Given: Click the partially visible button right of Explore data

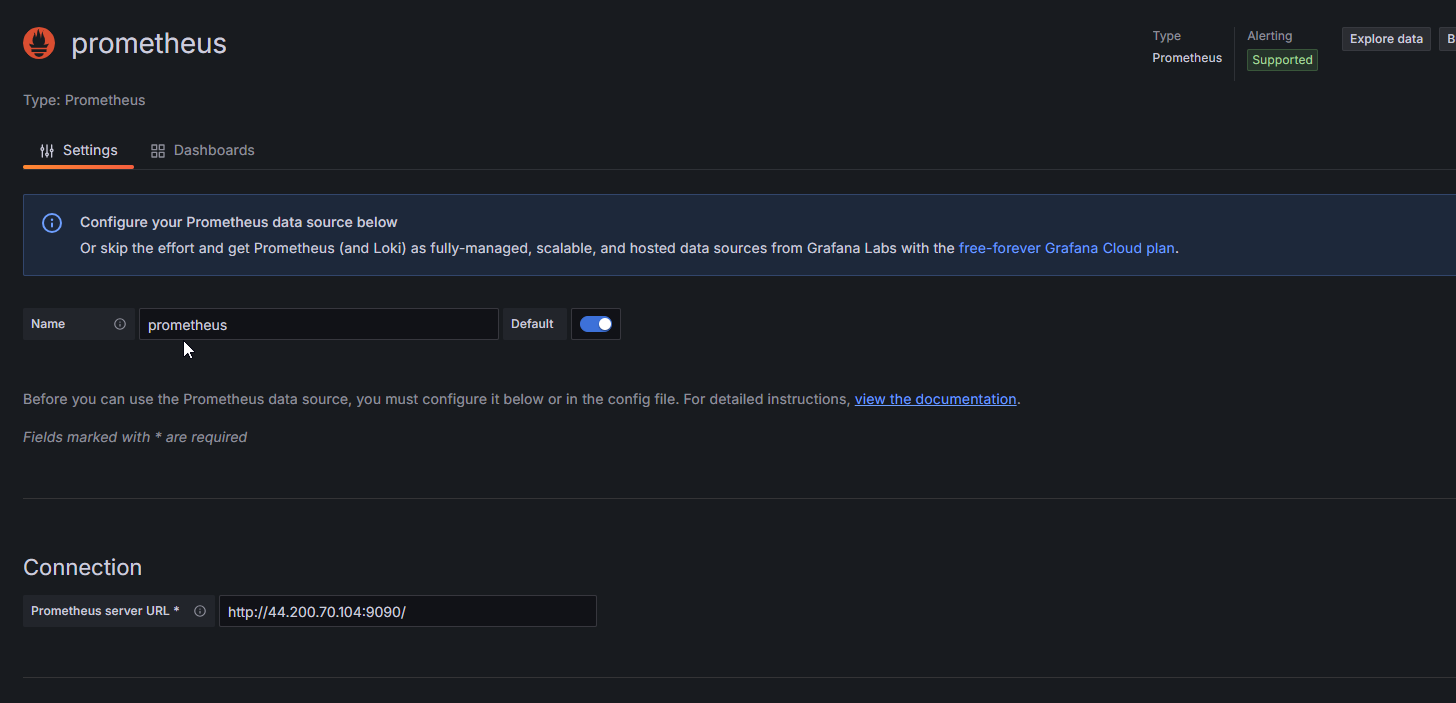Looking at the screenshot, I should tap(1448, 39).
